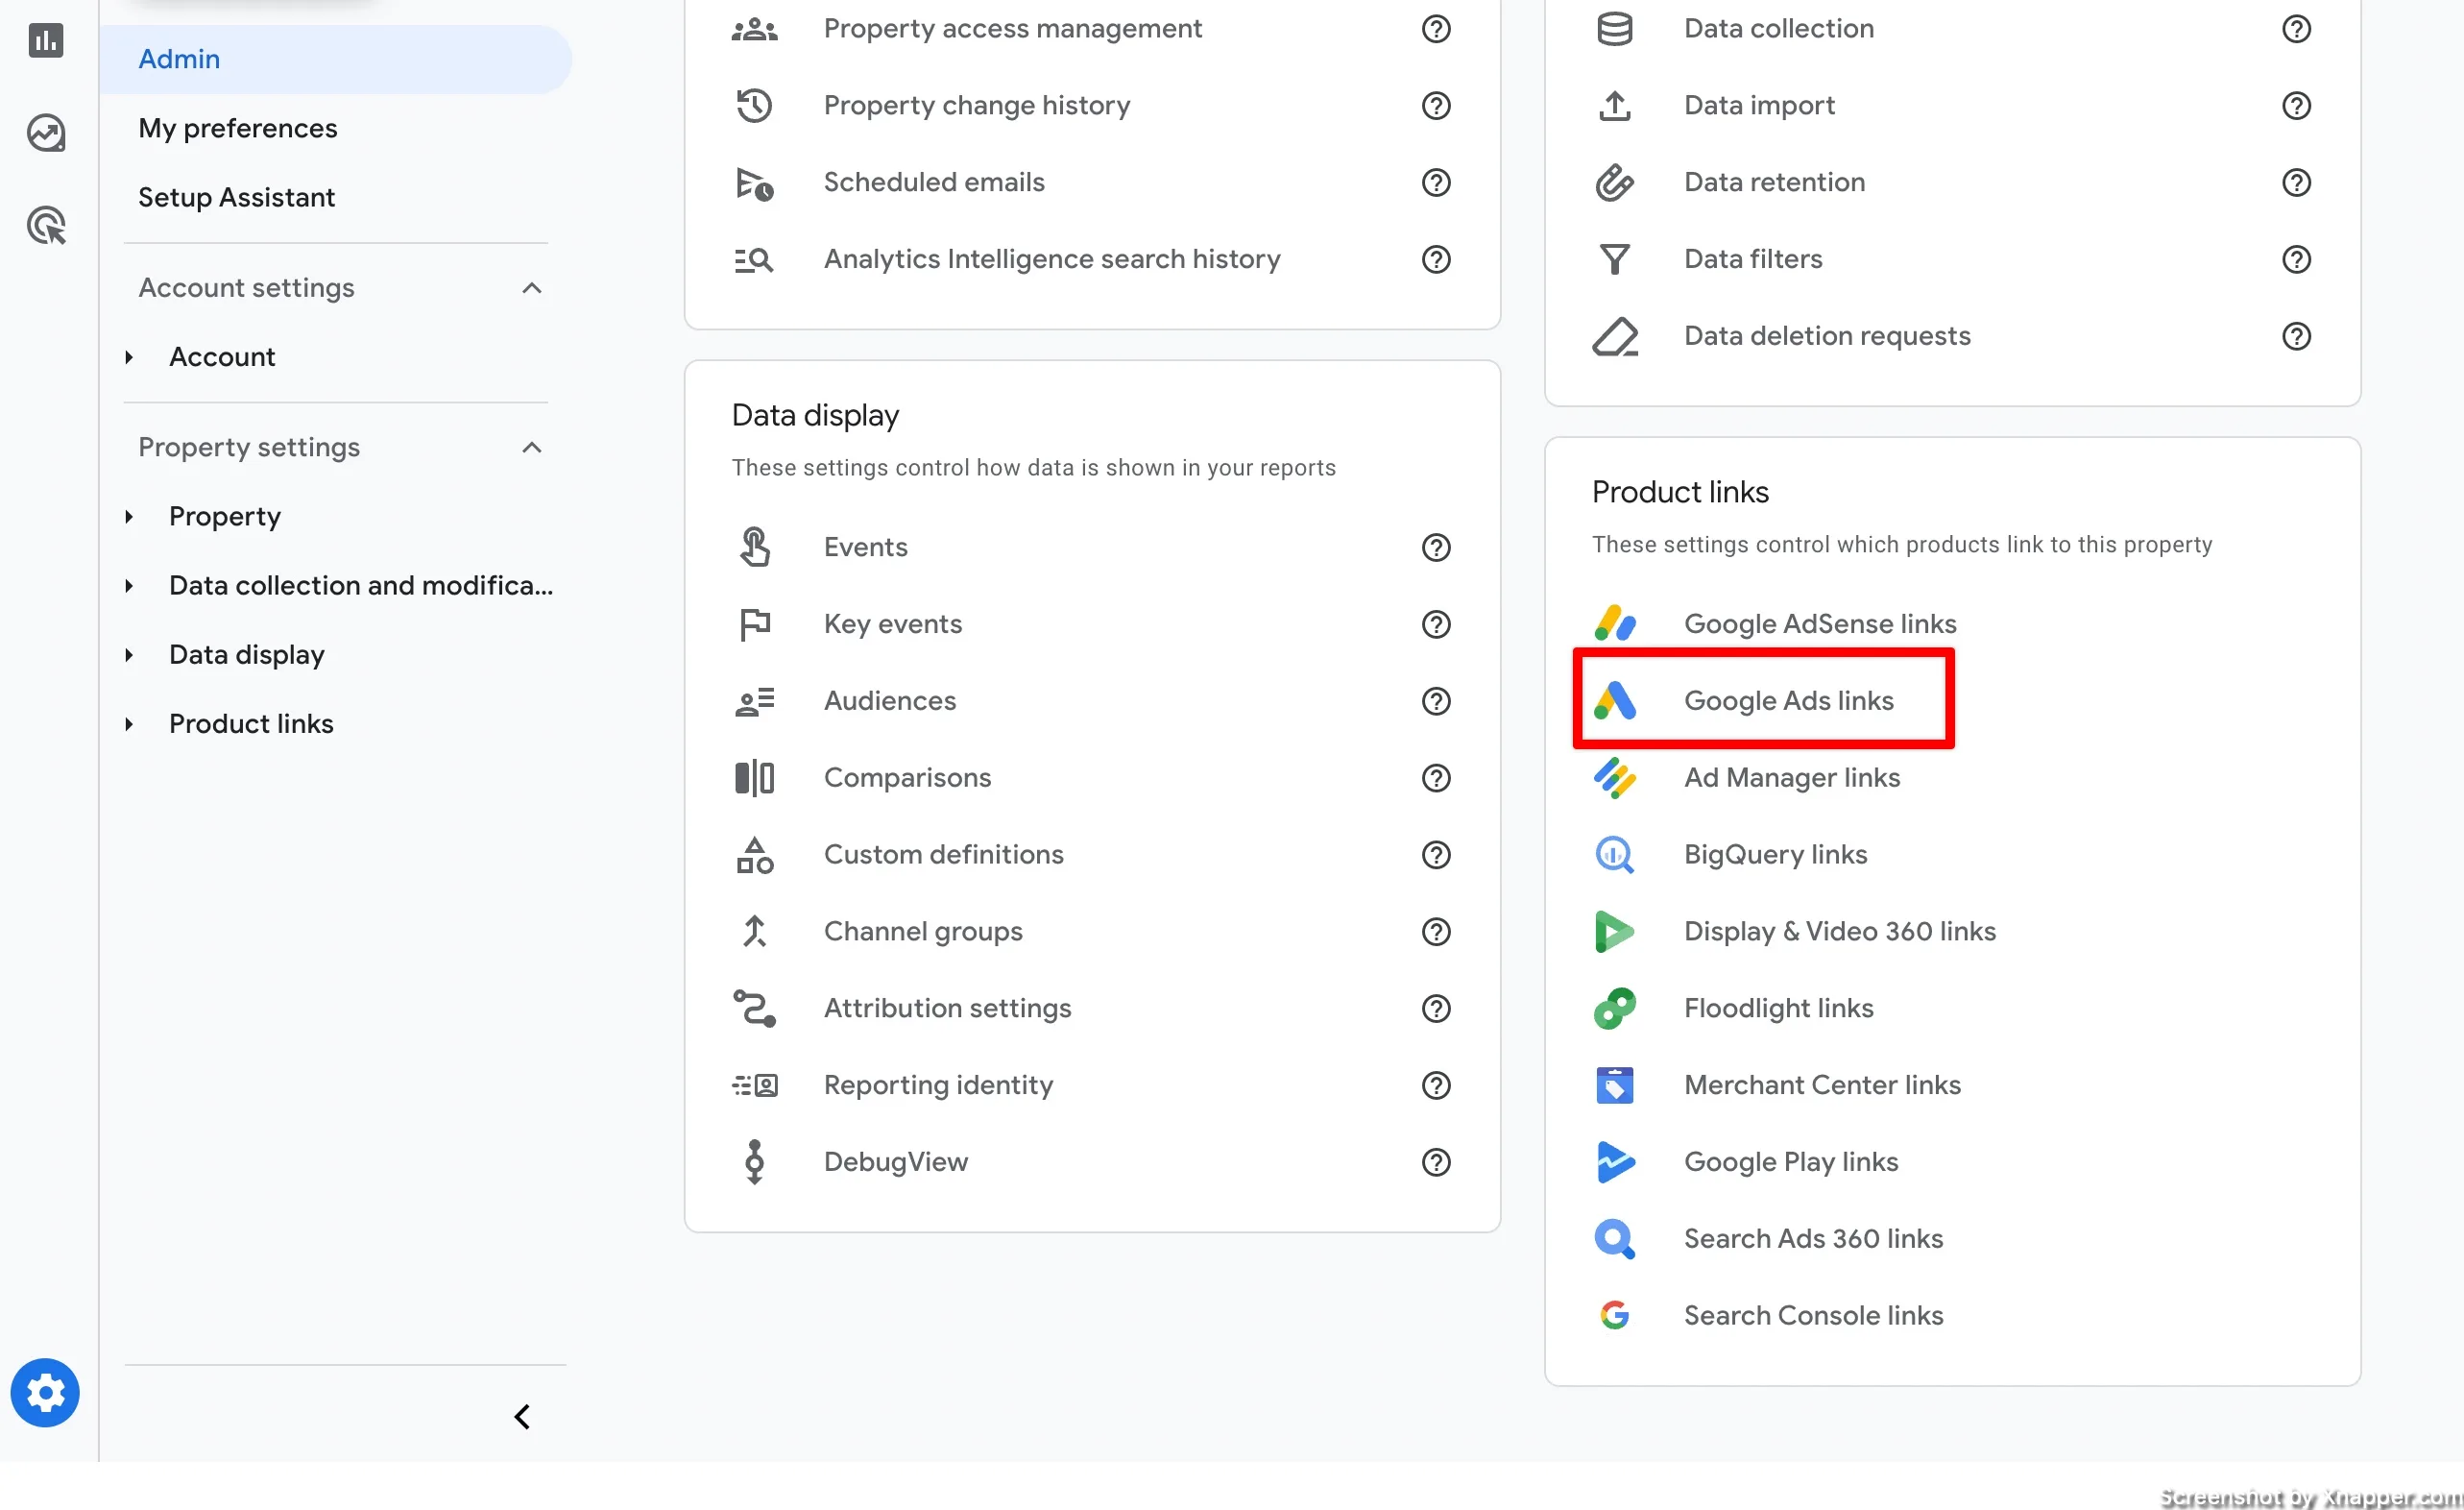Screen dimensions: 2464x1510
Task: Open Analytics Intelligence search history link
Action: 1051,260
